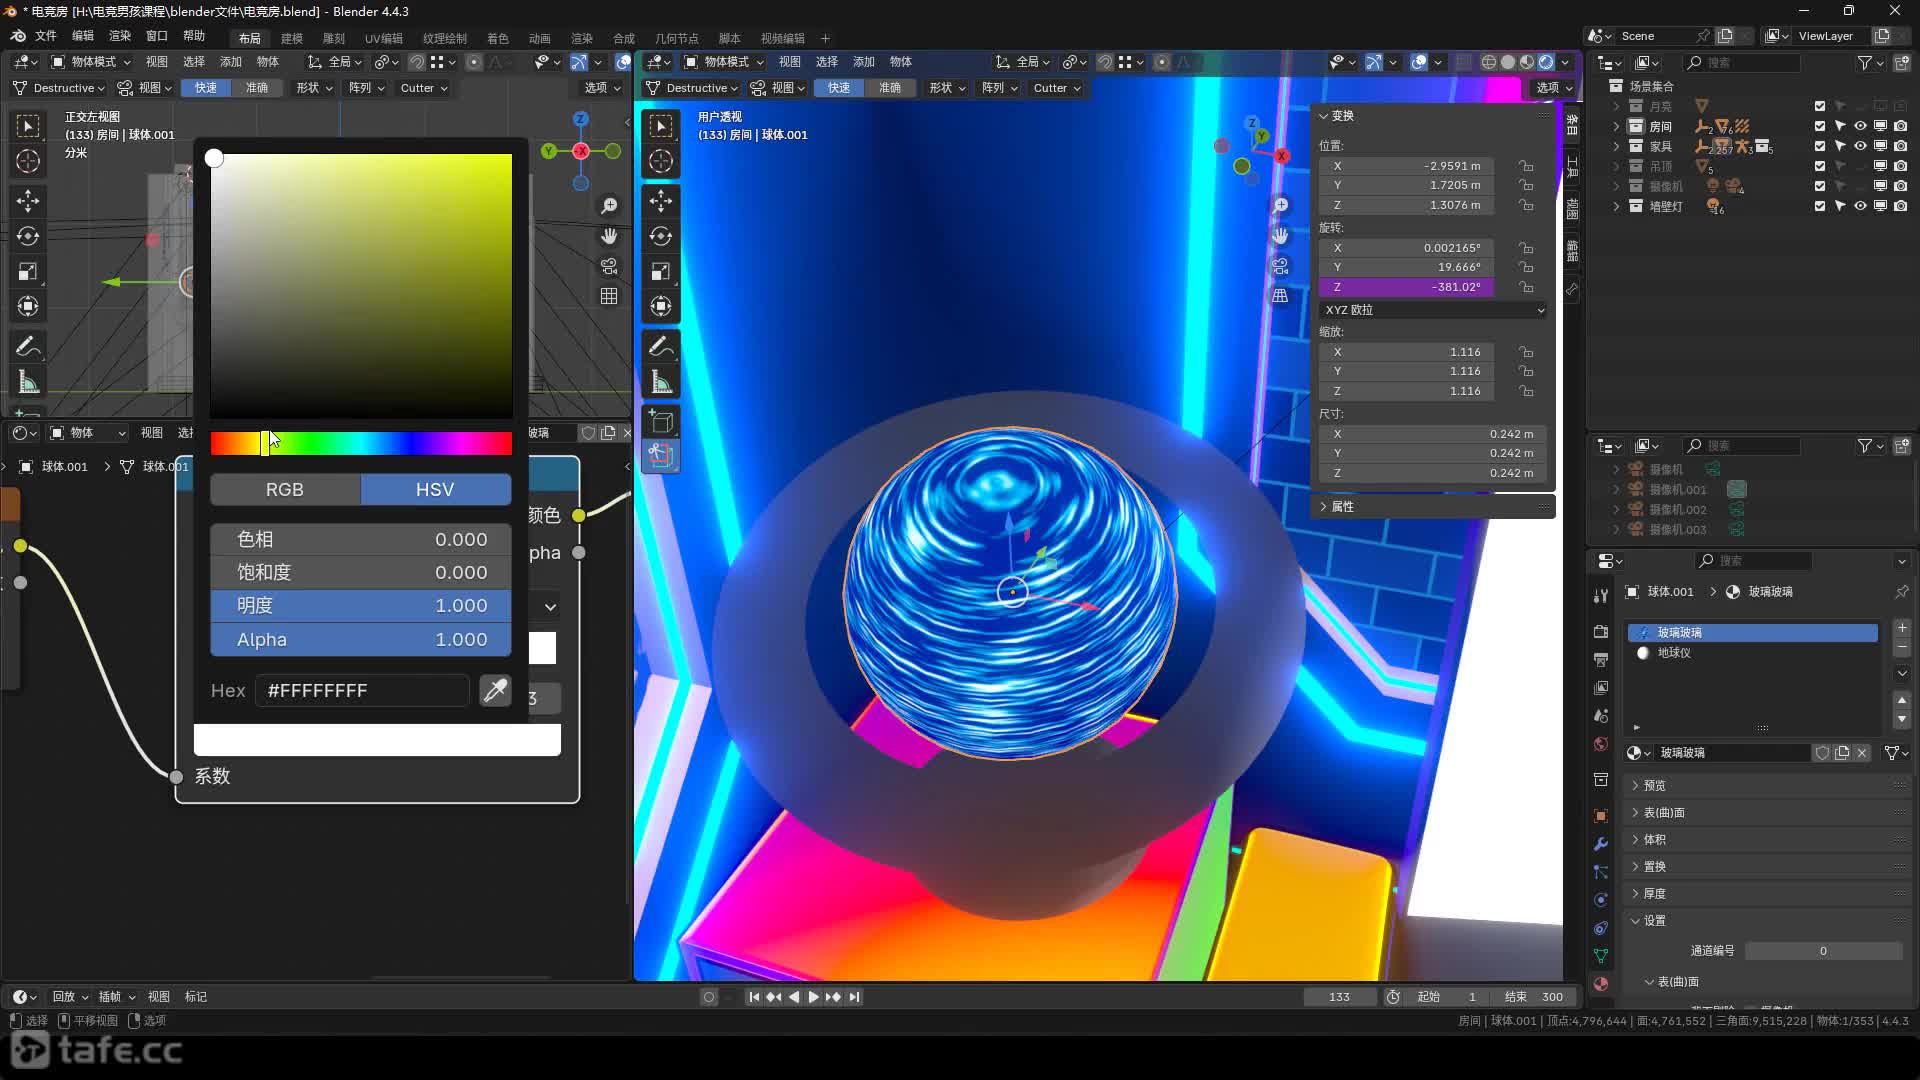Select the Move tool in right viewport

[x=661, y=201]
